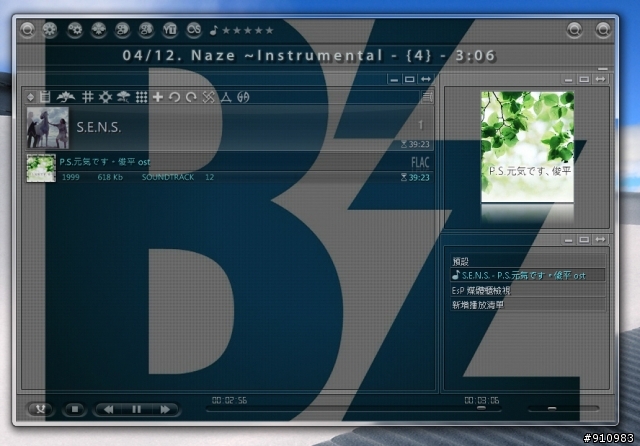The width and height of the screenshot is (640, 446).
Task: Click the triangle toolbar icon
Action: pyautogui.click(x=226, y=97)
